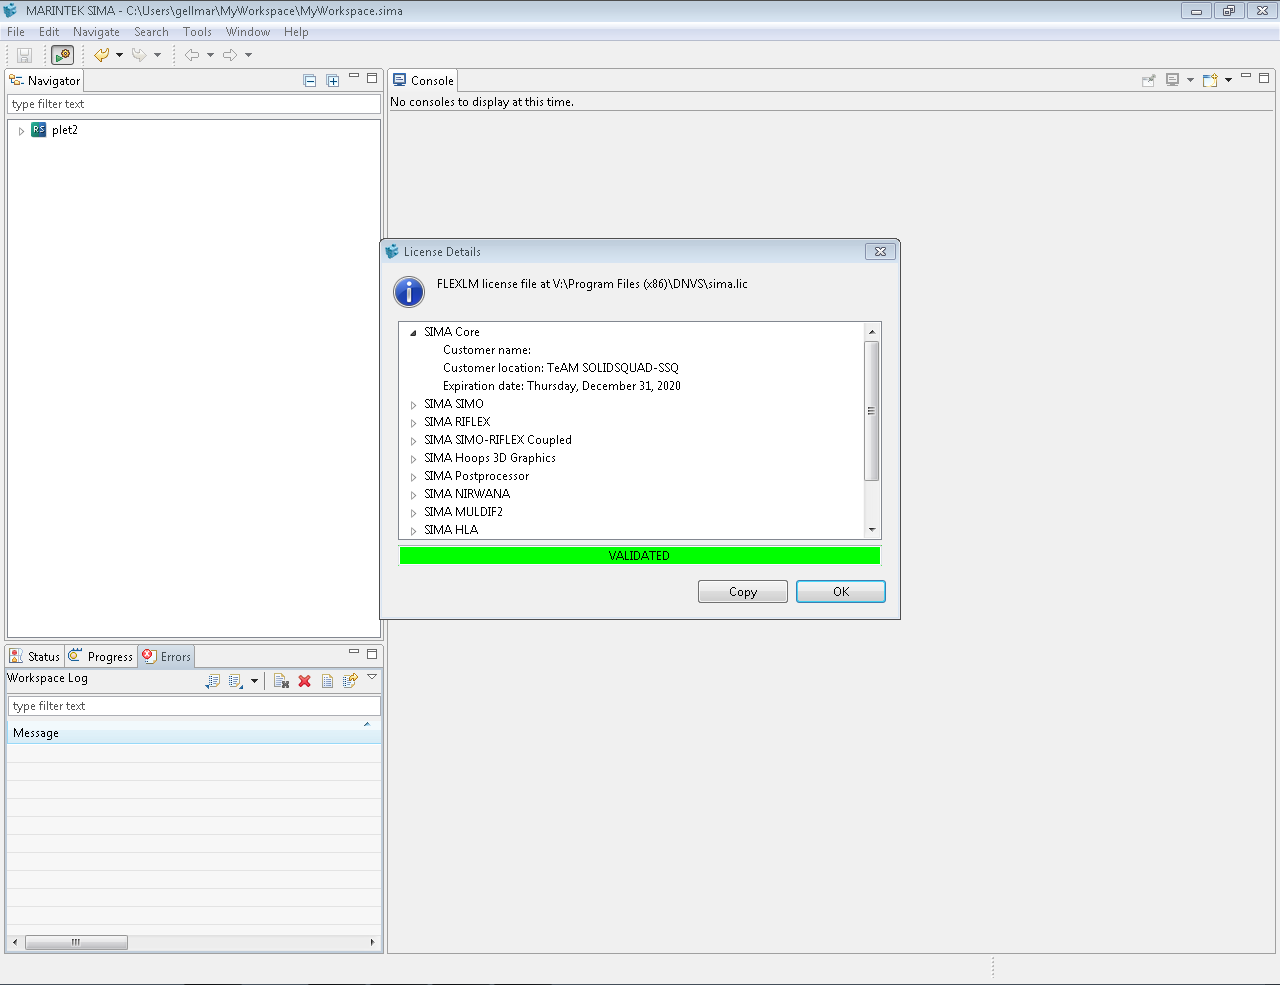
Task: Click Open New Console icon
Action: tap(1210, 80)
